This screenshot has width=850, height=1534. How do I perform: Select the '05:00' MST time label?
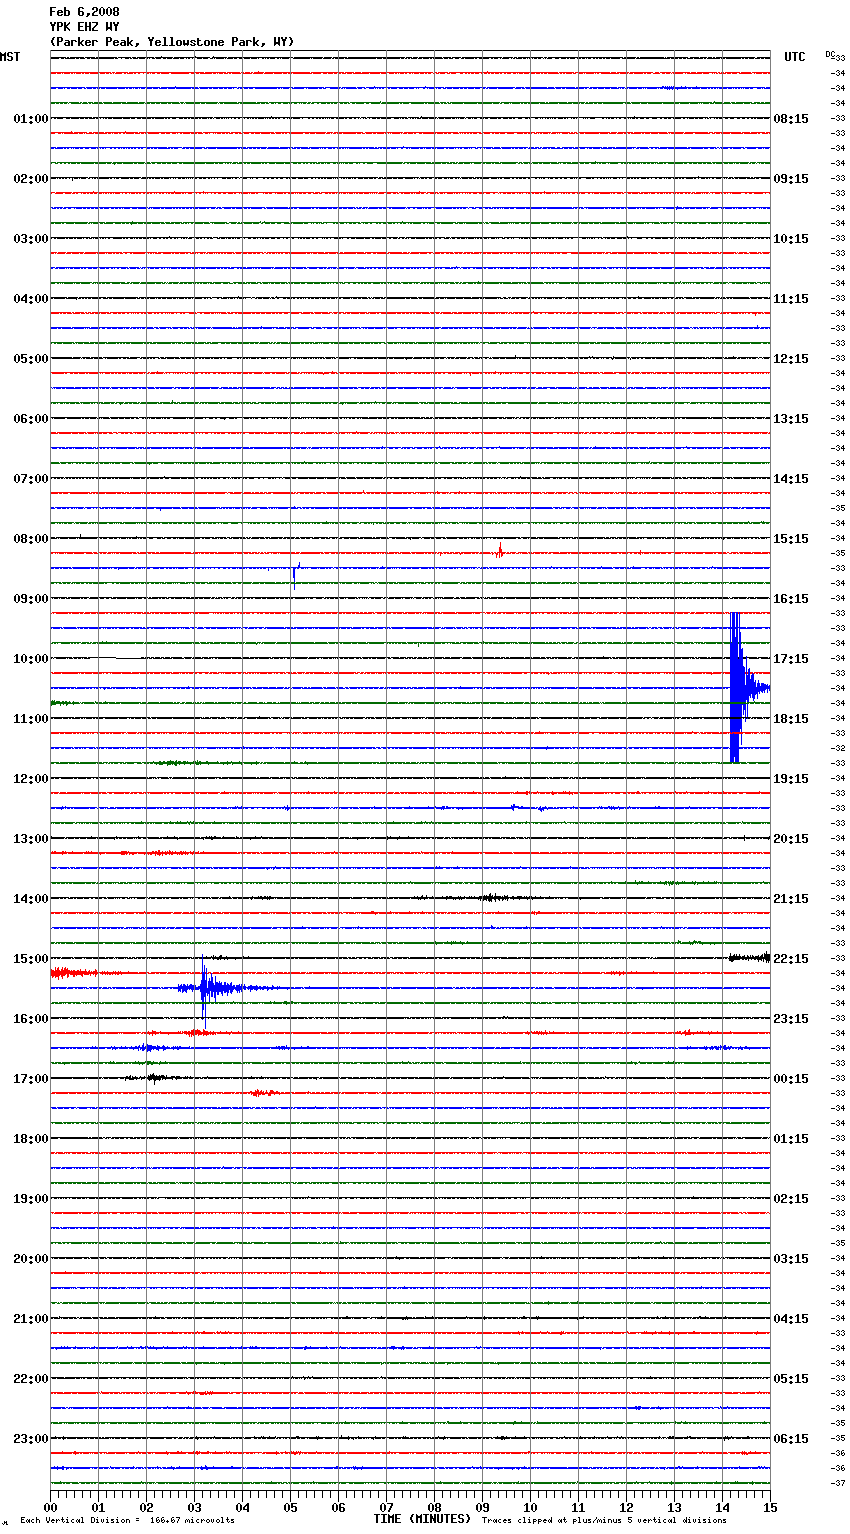point(31,359)
